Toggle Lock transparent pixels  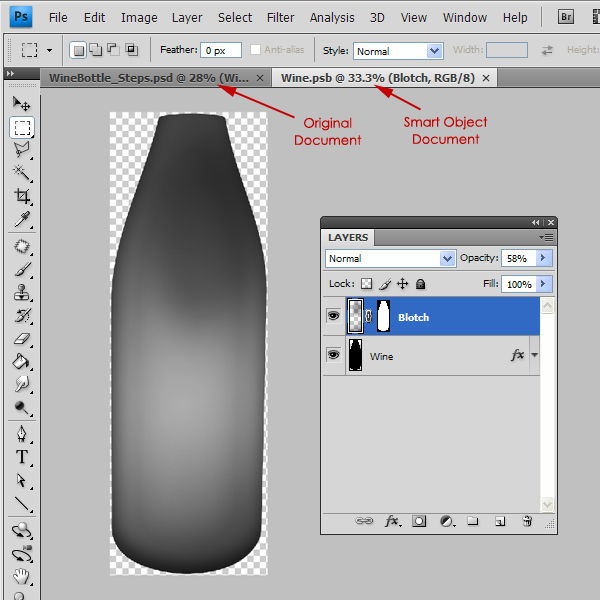(367, 284)
